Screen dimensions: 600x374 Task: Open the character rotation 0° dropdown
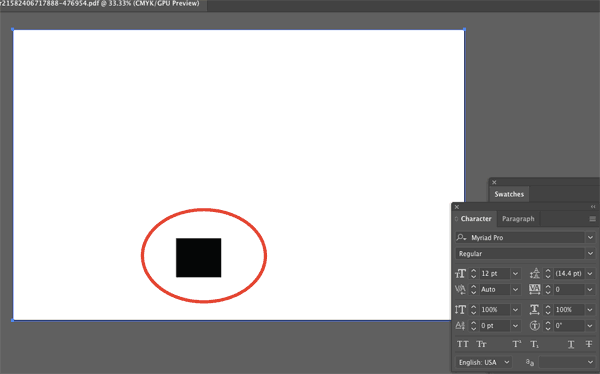(590, 326)
